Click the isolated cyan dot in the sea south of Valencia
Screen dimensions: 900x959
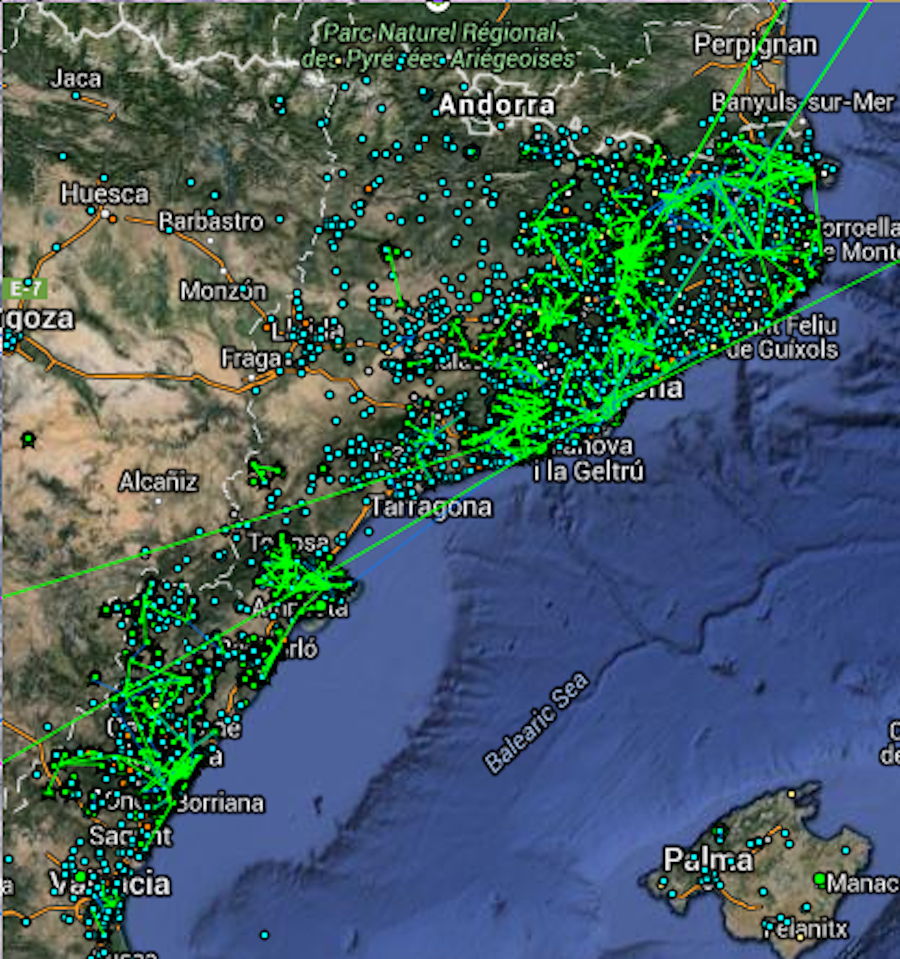pos(264,935)
